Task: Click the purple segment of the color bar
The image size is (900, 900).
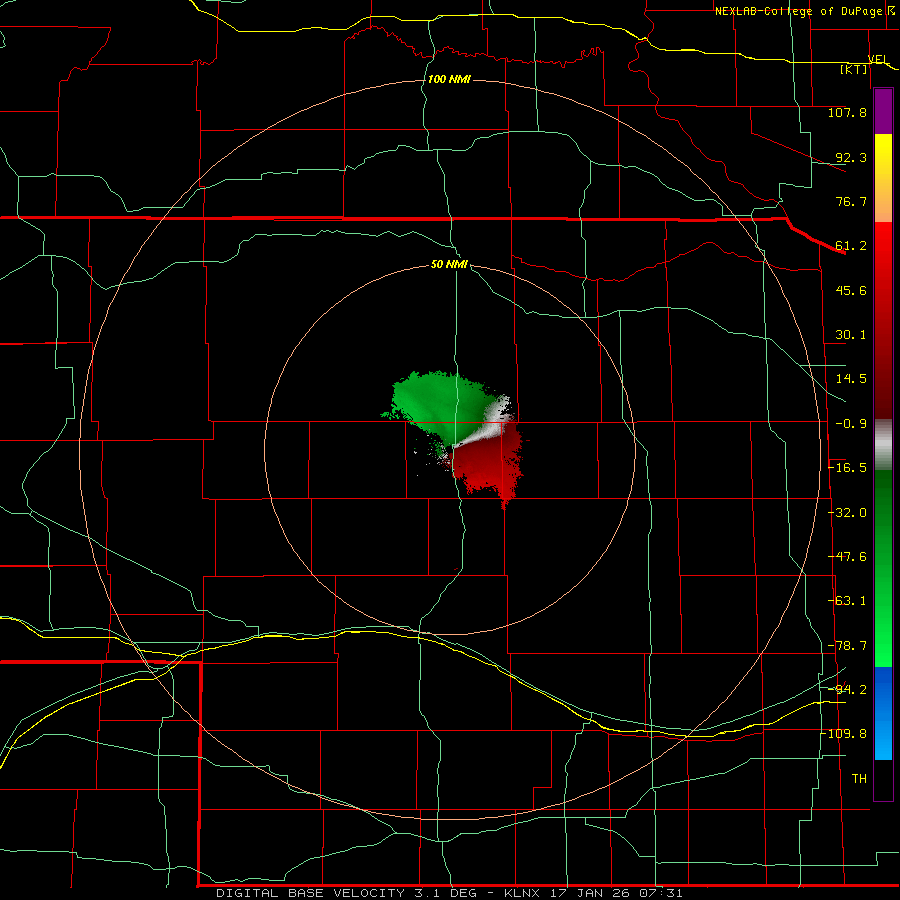Action: (x=883, y=111)
